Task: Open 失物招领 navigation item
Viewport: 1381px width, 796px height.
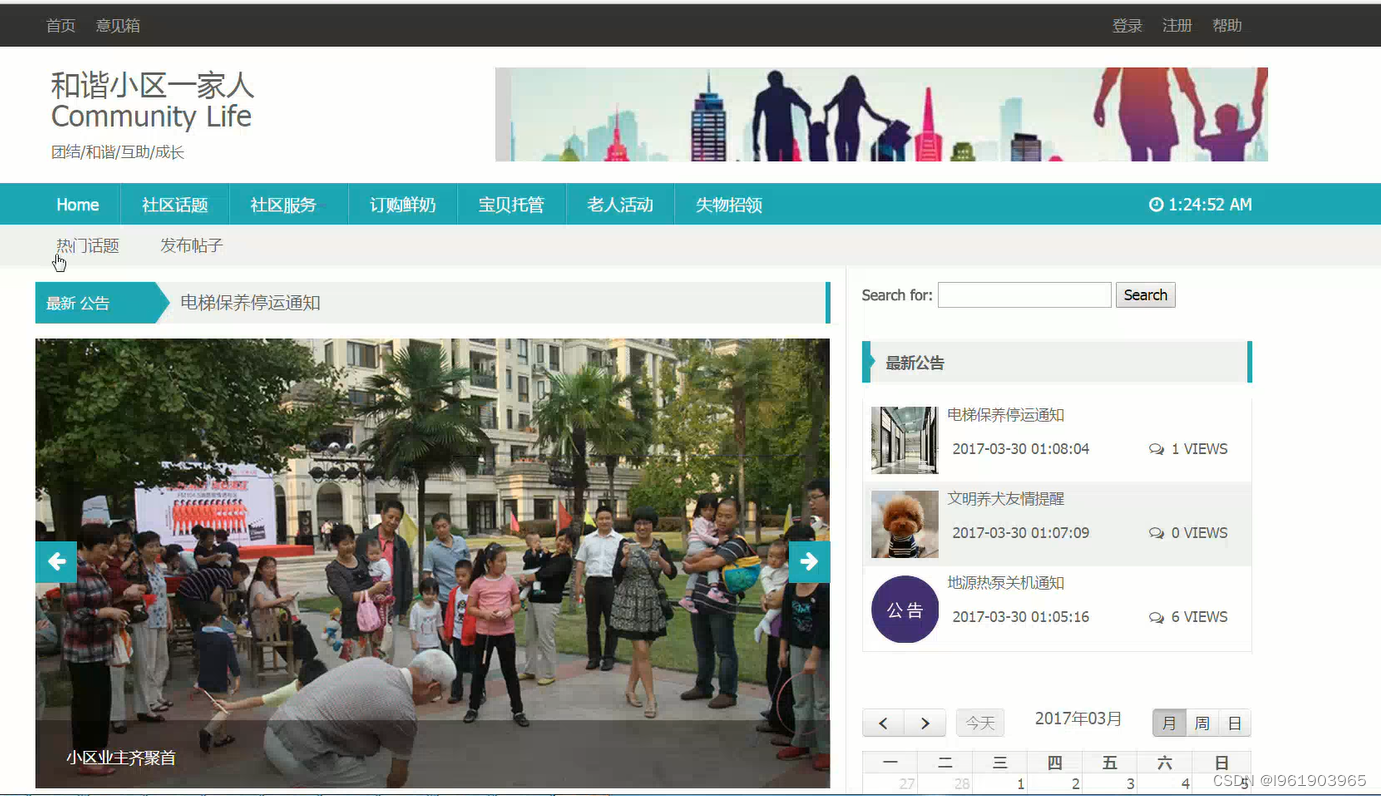Action: point(729,205)
